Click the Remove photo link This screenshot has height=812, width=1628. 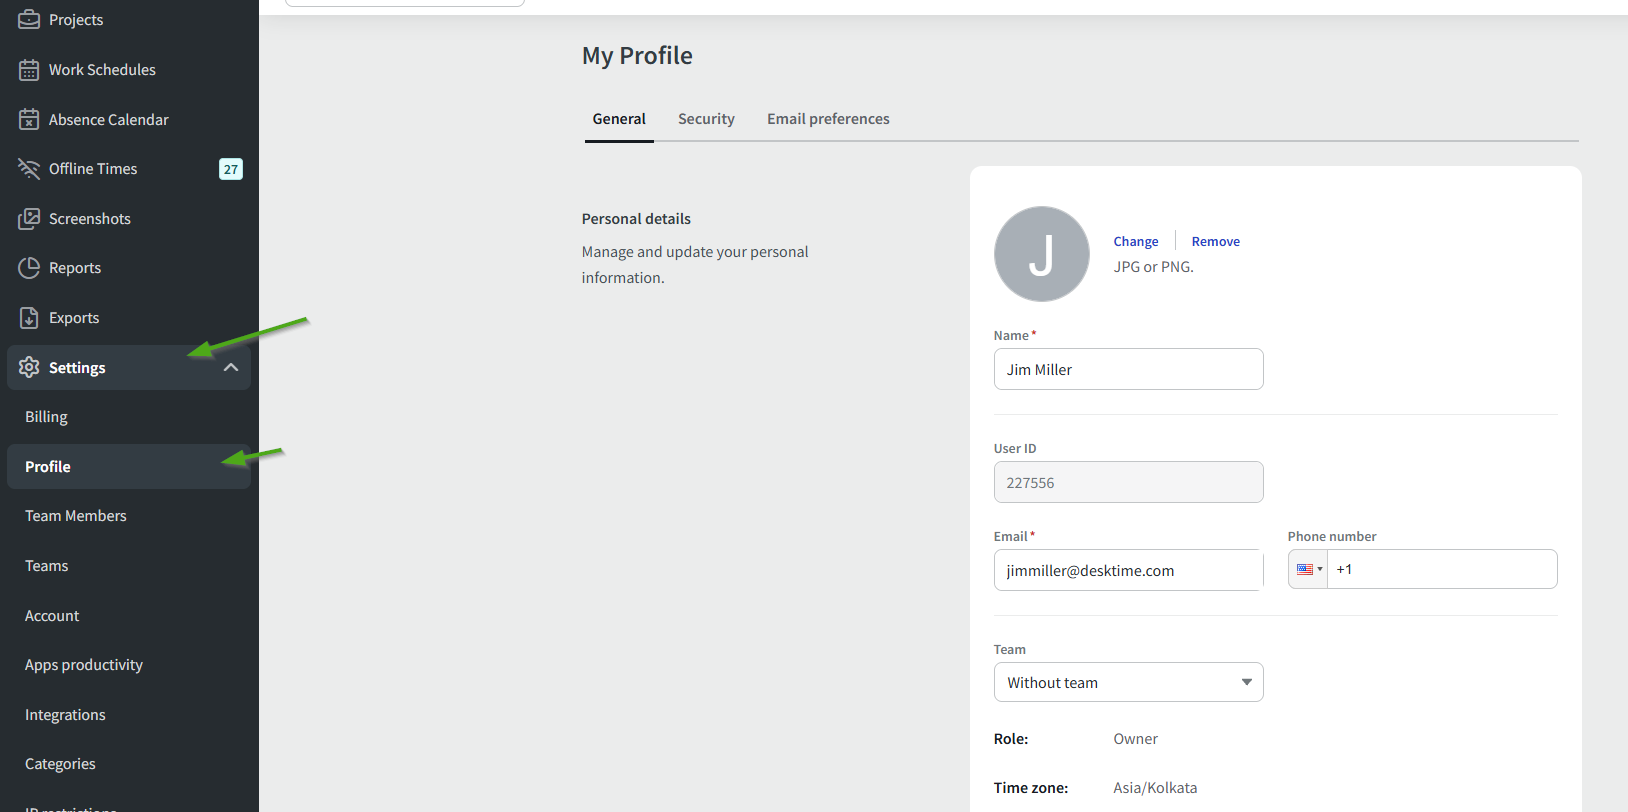tap(1215, 242)
